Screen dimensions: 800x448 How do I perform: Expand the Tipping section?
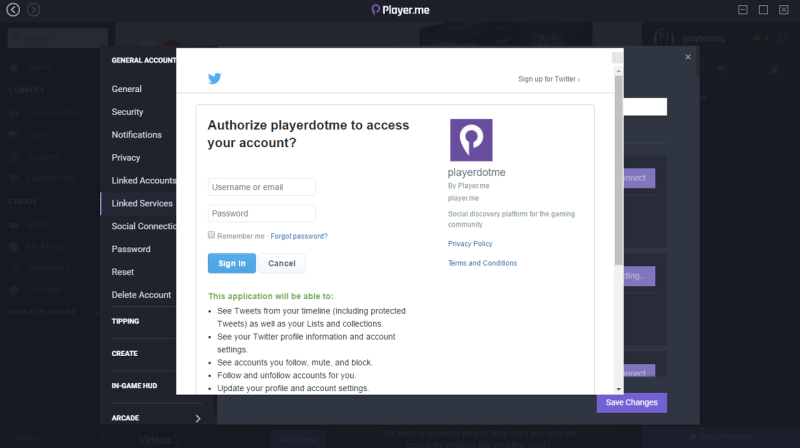126,321
